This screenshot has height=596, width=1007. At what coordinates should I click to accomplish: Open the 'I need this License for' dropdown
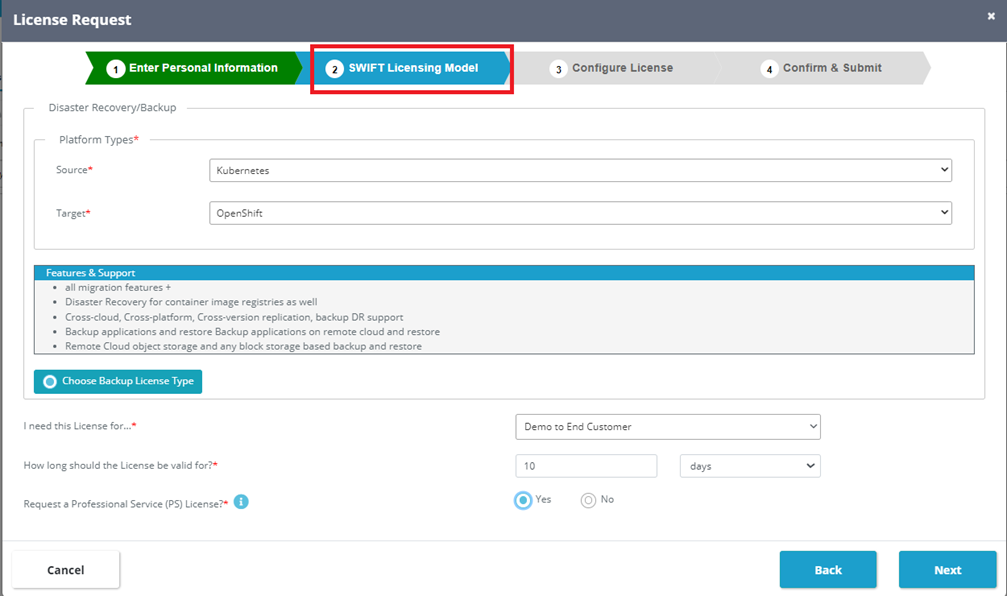point(668,426)
